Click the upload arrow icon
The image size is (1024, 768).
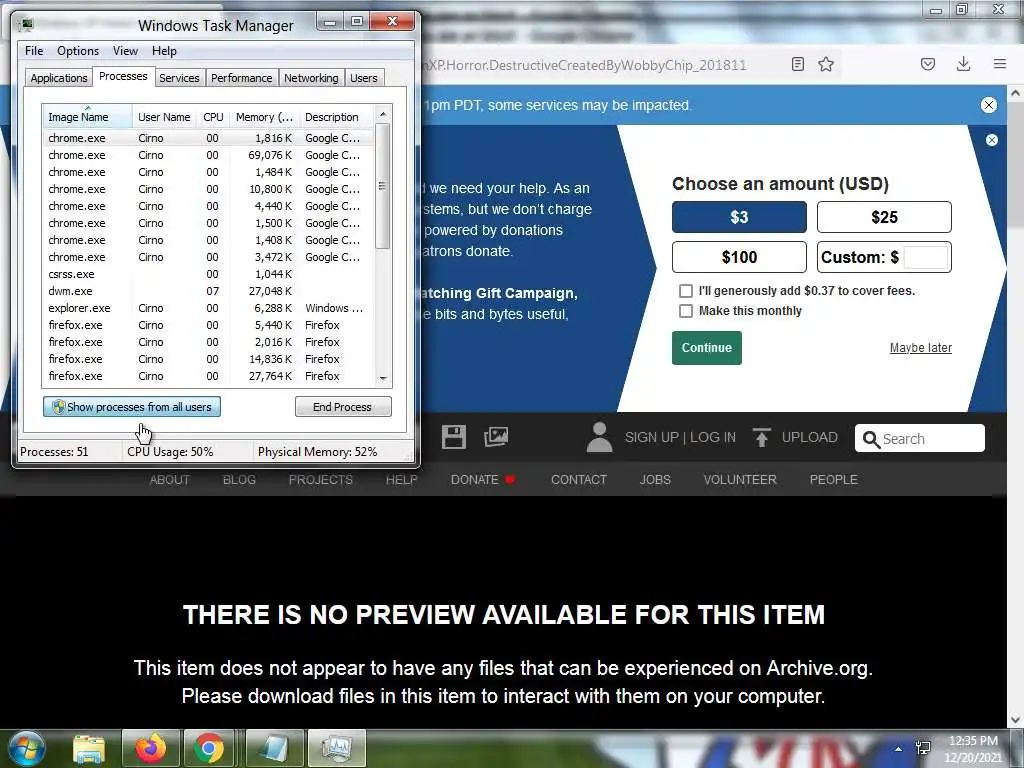[x=761, y=437]
